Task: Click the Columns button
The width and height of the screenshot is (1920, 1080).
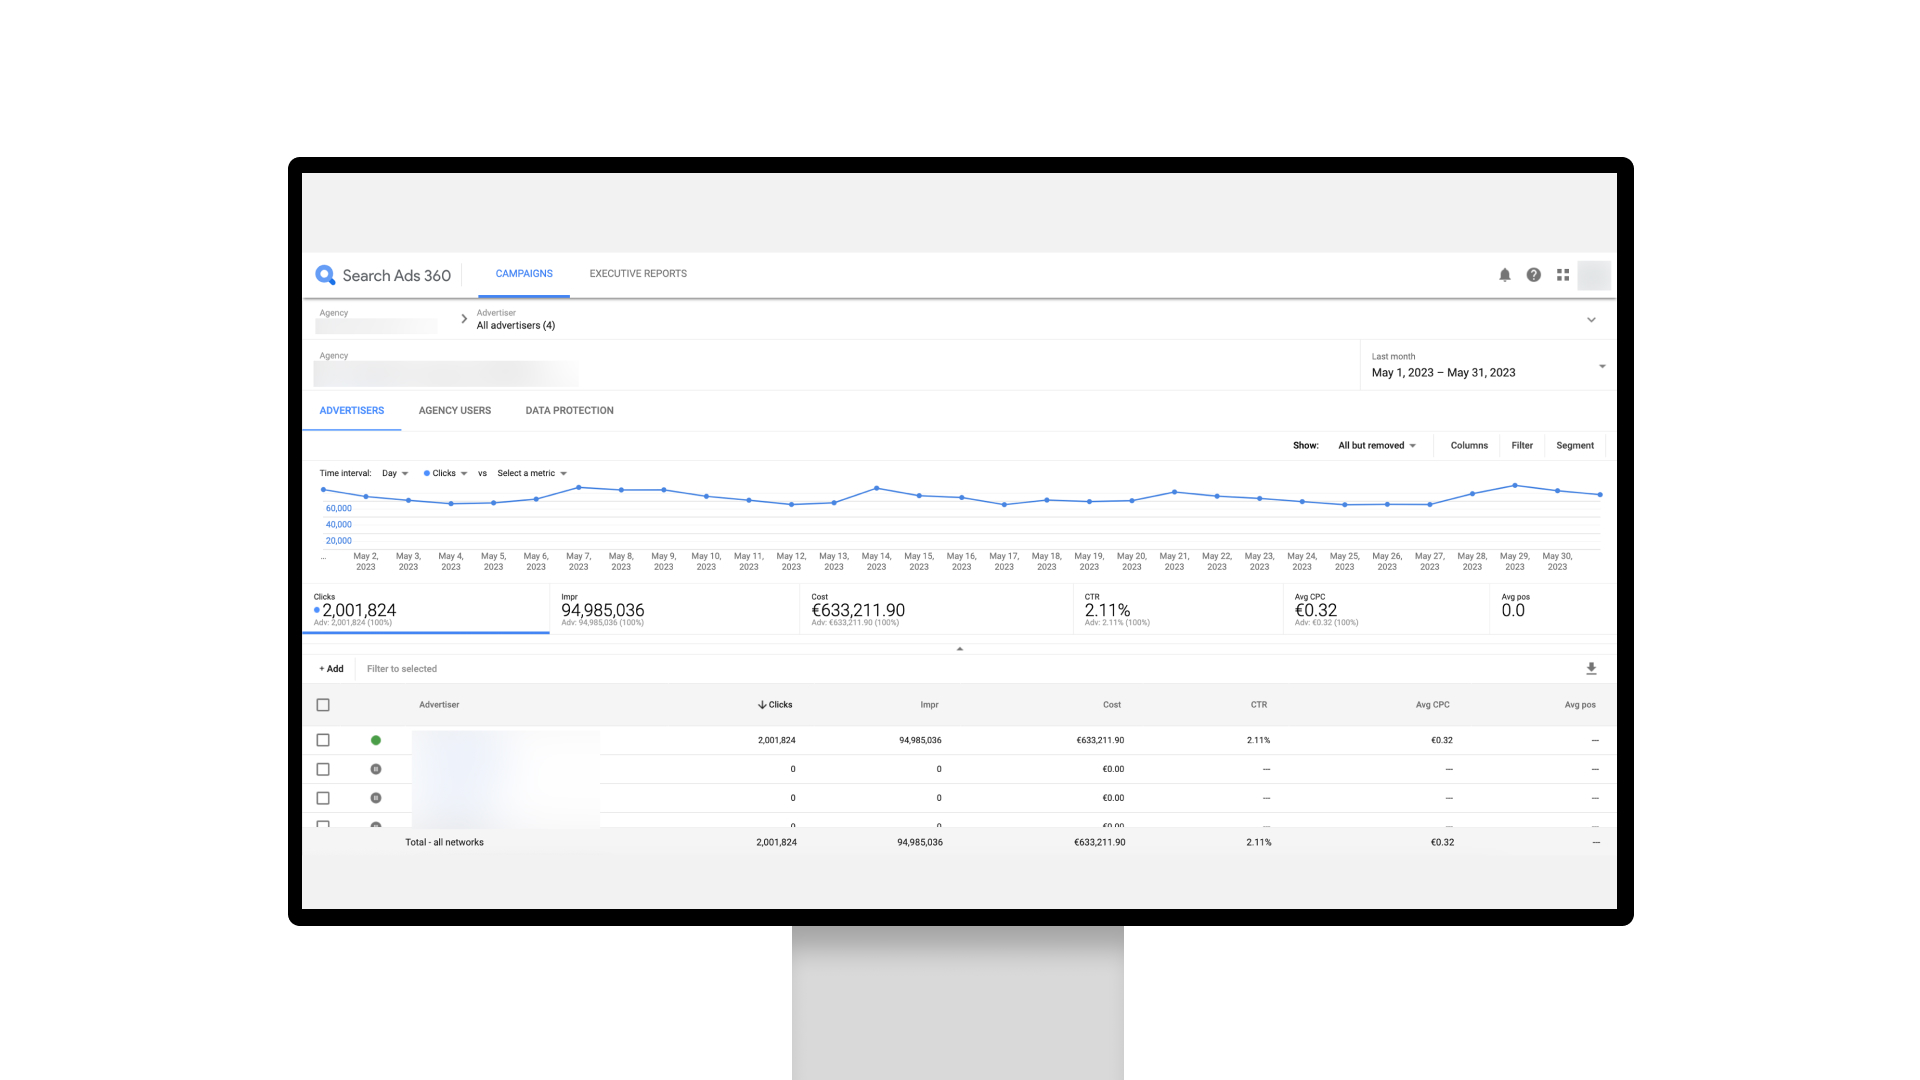Action: point(1468,446)
